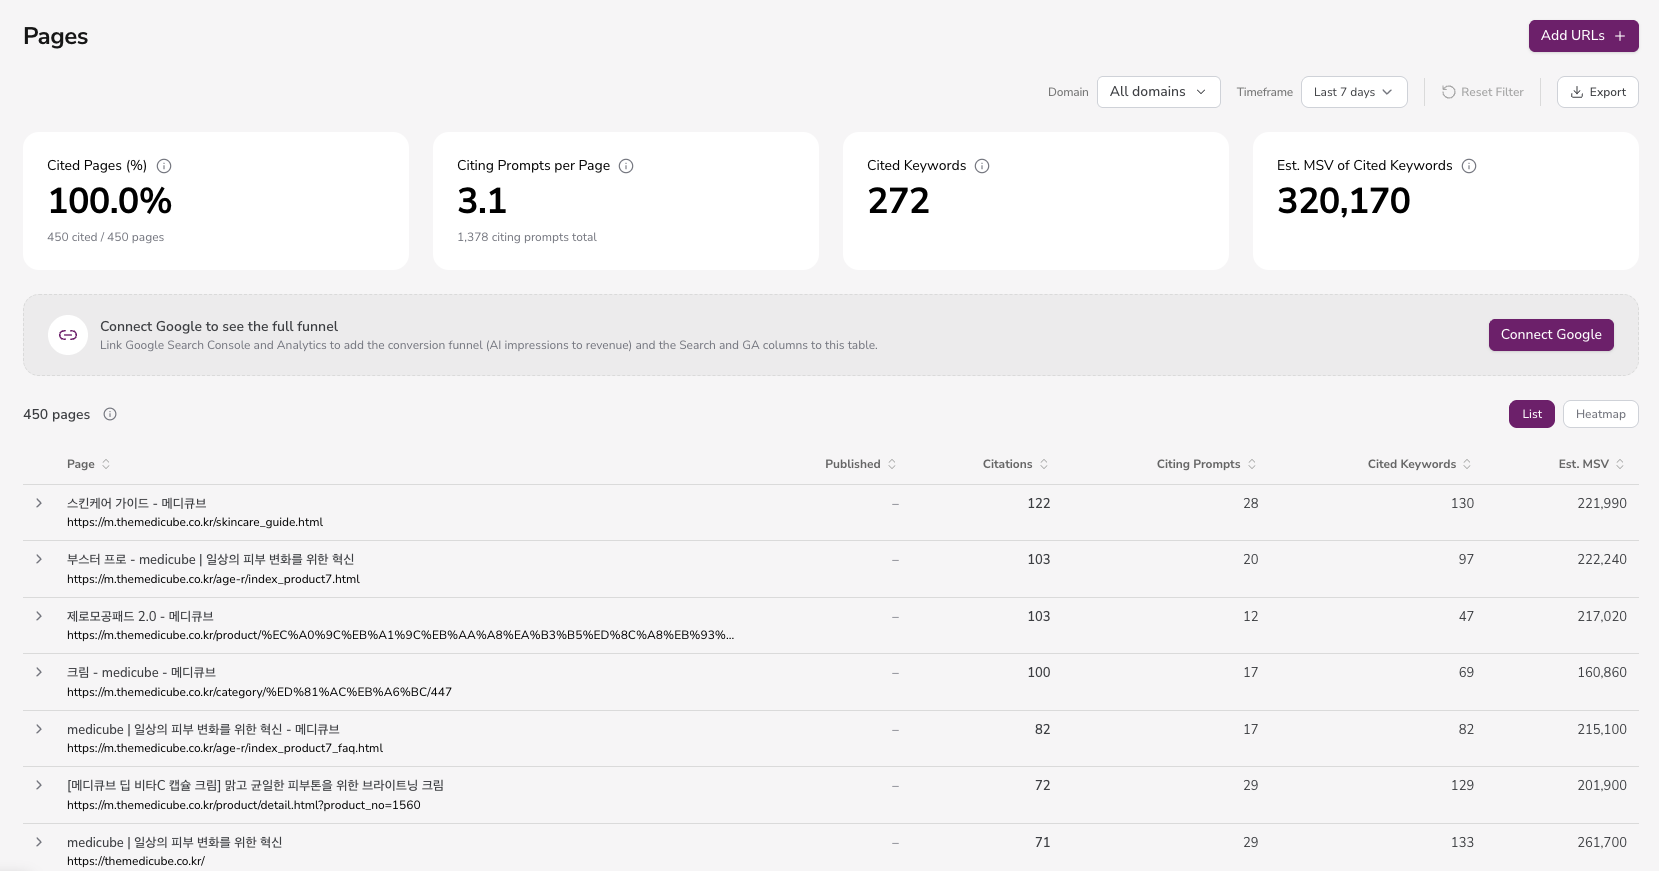The image size is (1659, 871).
Task: Click the 261,700 Est. MSV cell
Action: (1602, 842)
